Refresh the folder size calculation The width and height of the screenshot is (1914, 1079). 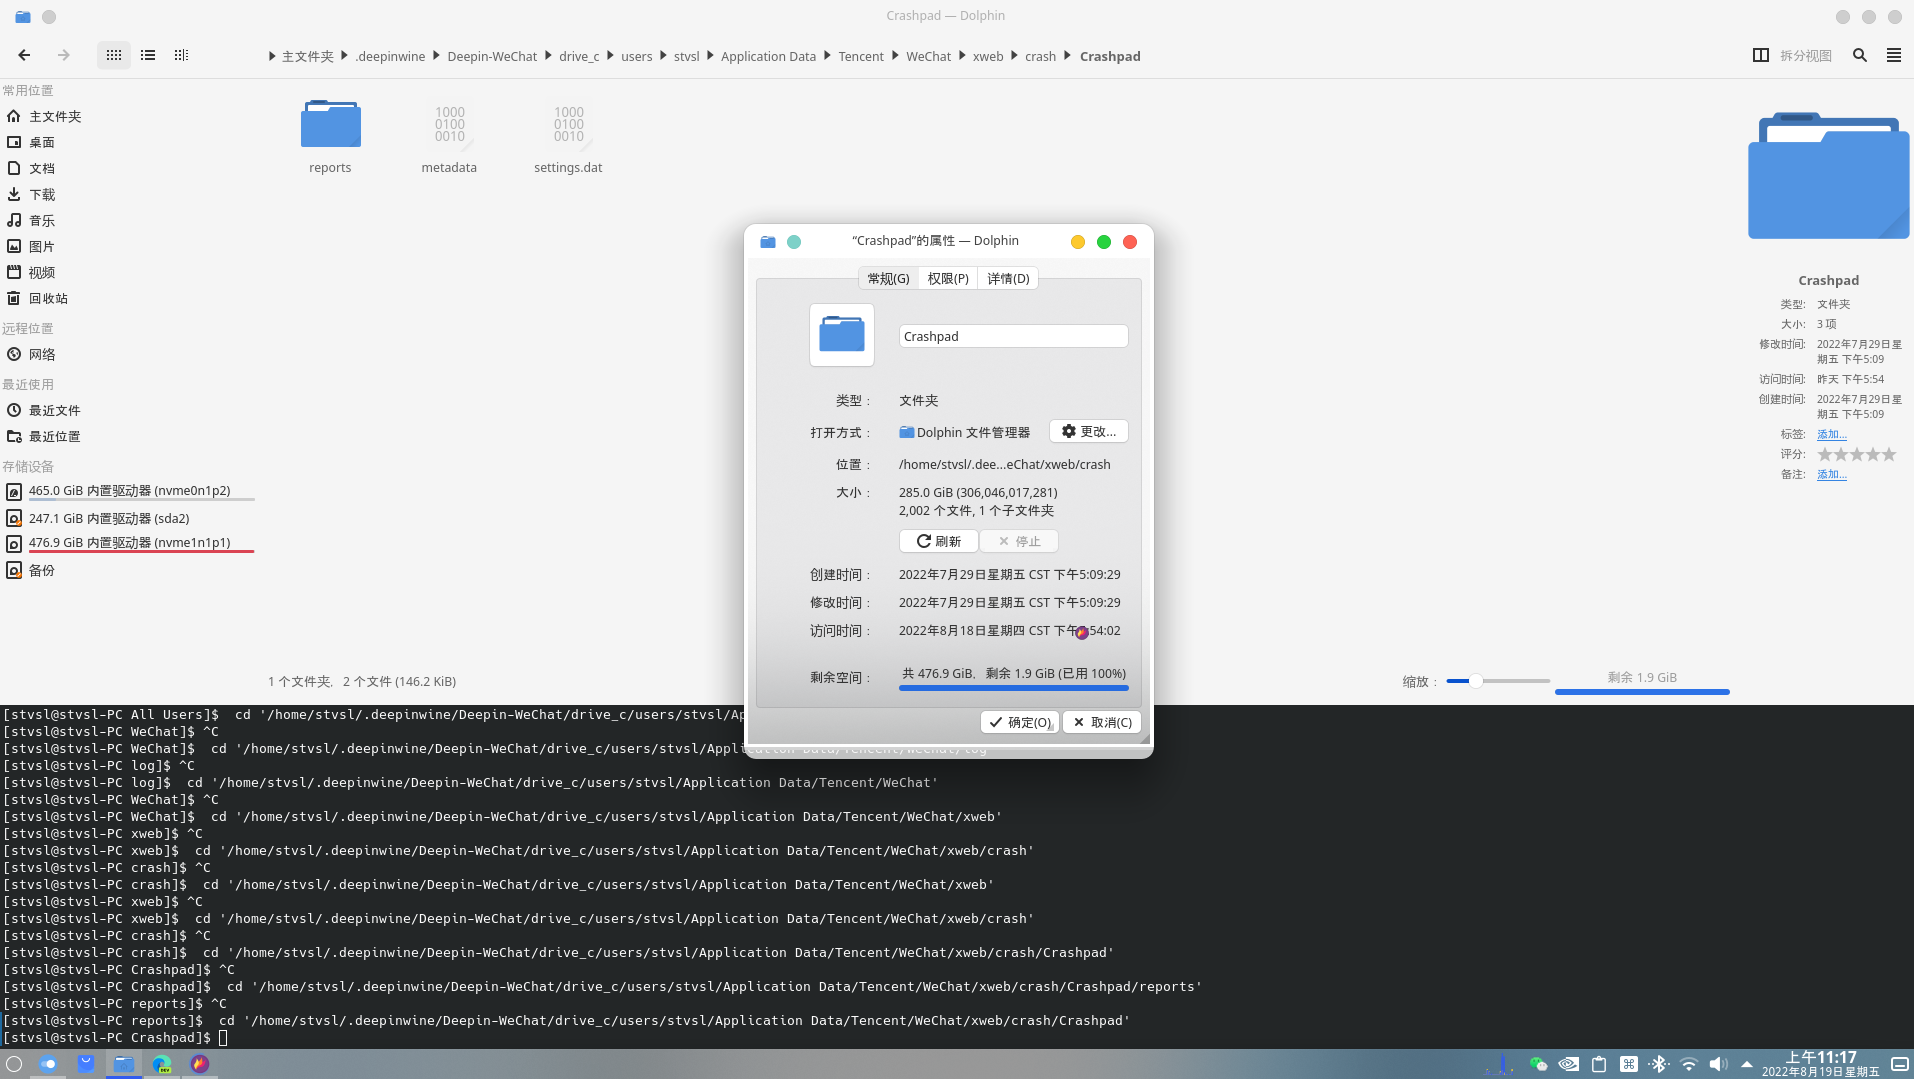939,541
